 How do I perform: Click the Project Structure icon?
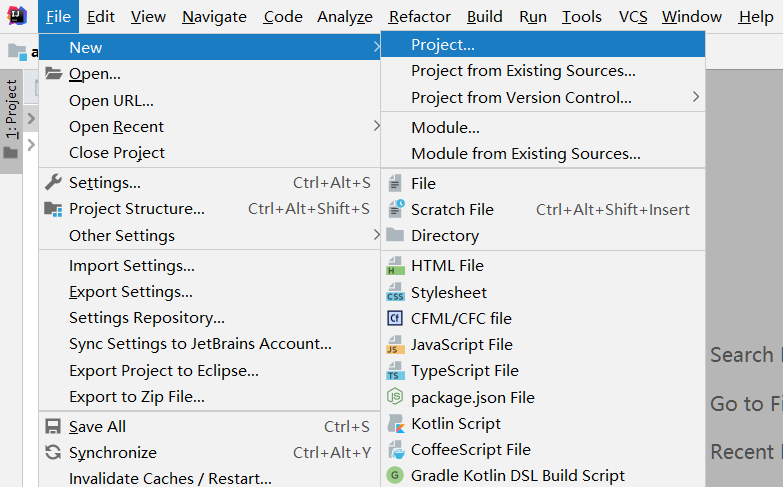pyautogui.click(x=53, y=209)
